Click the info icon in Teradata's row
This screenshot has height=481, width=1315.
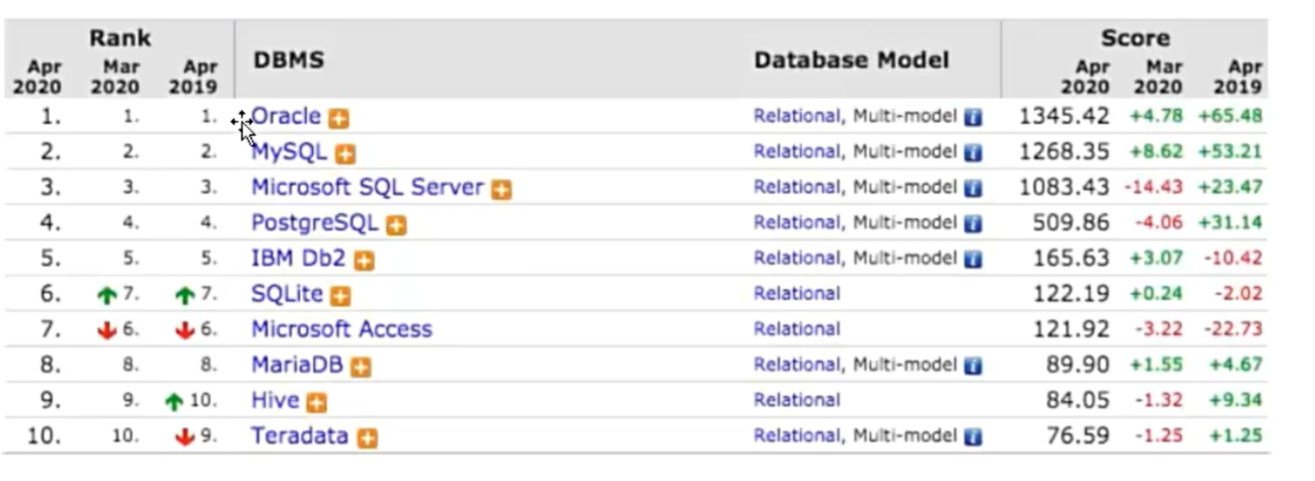(x=973, y=437)
